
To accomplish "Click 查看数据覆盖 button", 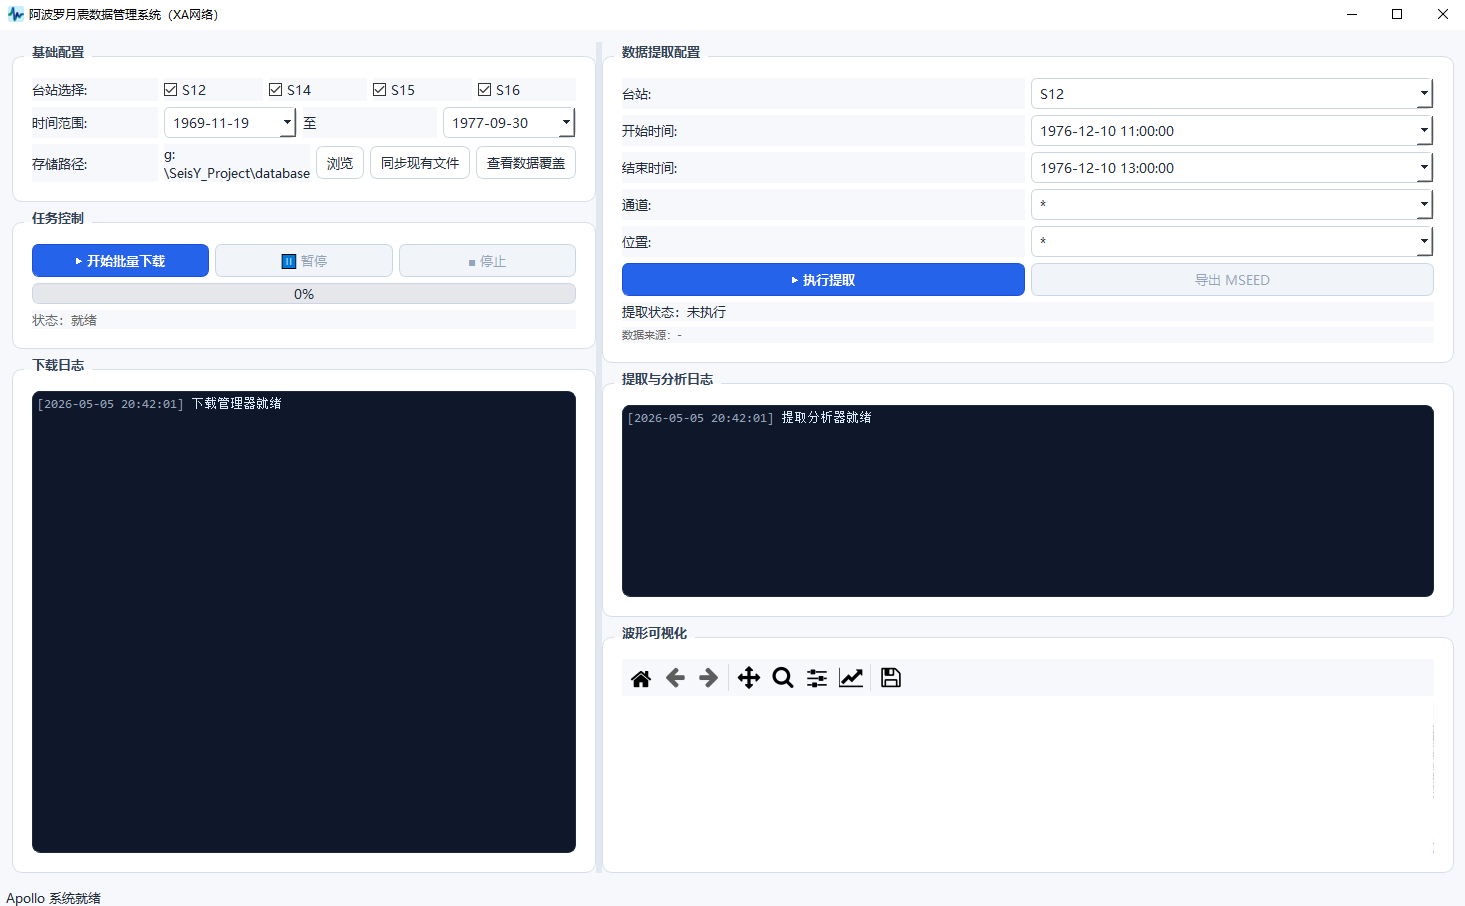I will (x=526, y=163).
